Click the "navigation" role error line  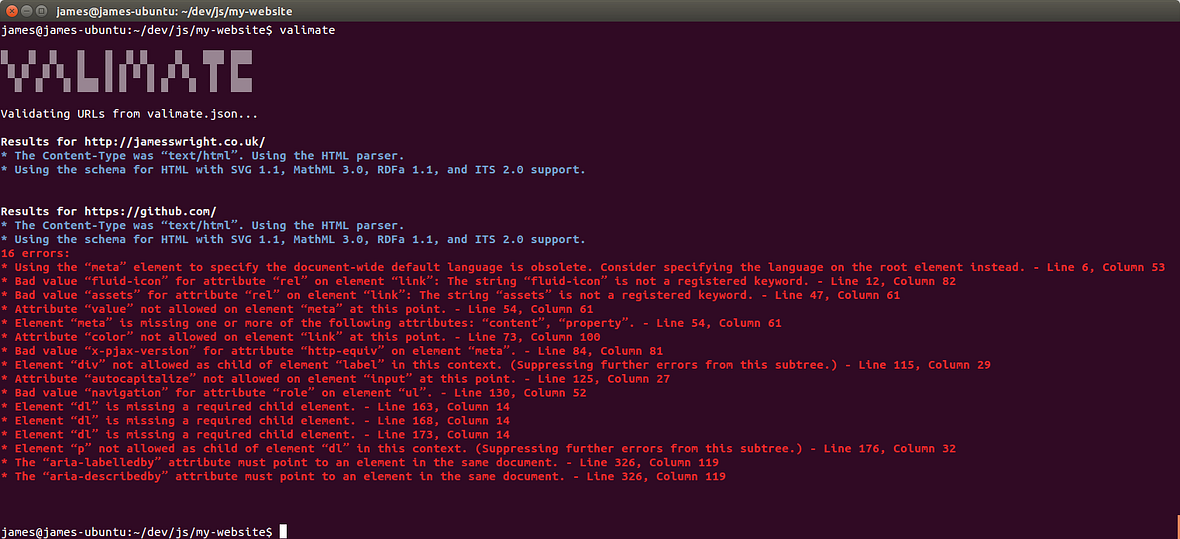tap(295, 393)
